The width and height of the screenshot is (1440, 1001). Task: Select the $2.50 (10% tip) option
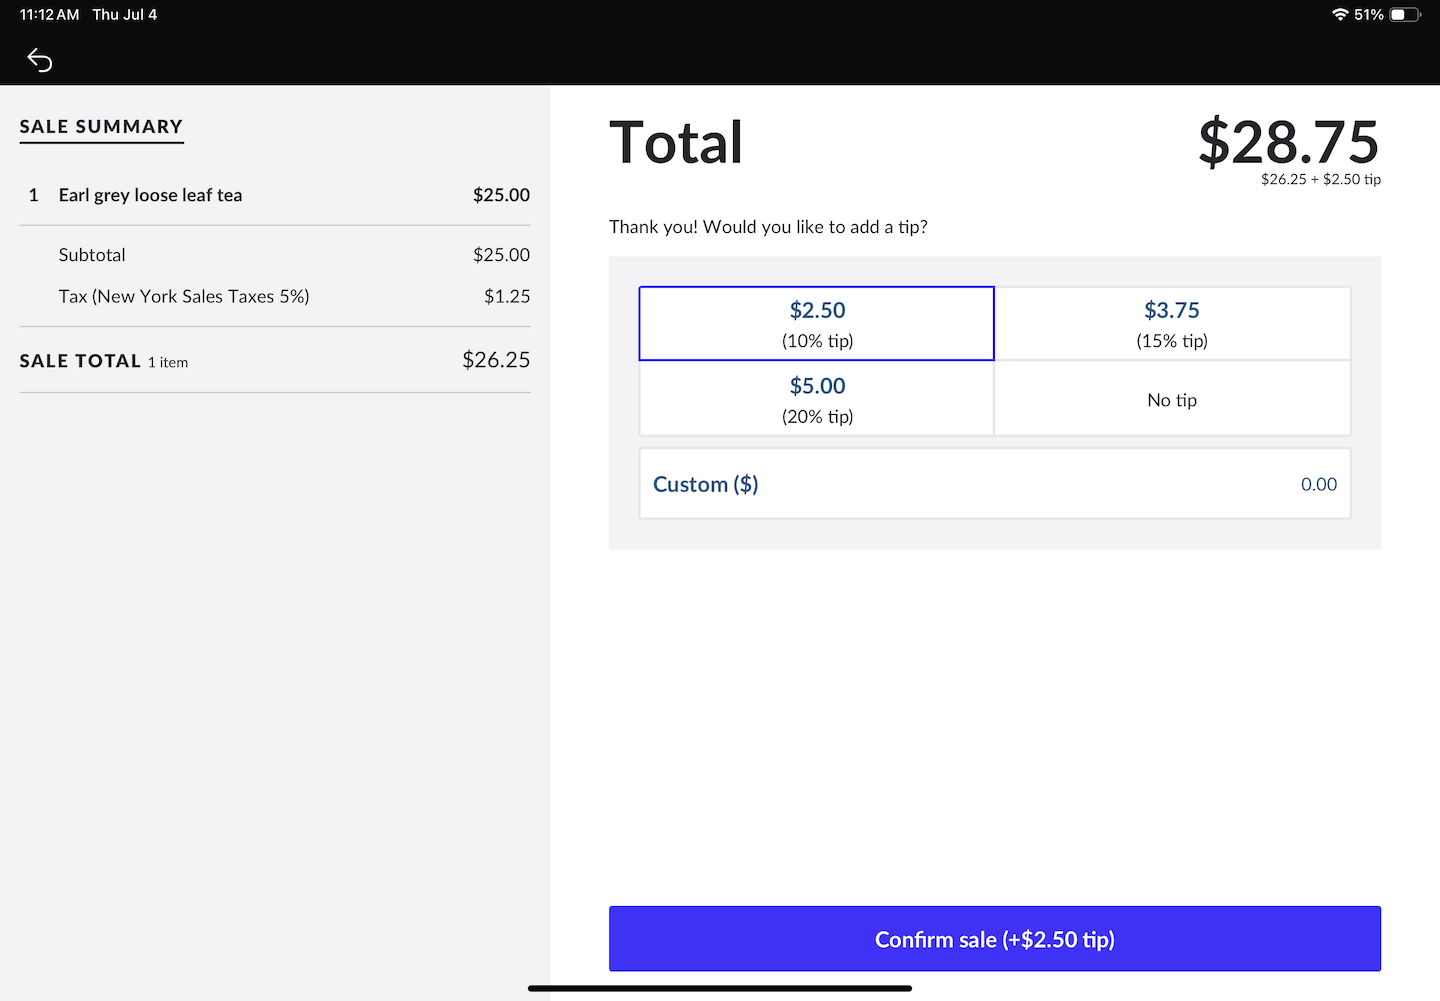point(817,324)
